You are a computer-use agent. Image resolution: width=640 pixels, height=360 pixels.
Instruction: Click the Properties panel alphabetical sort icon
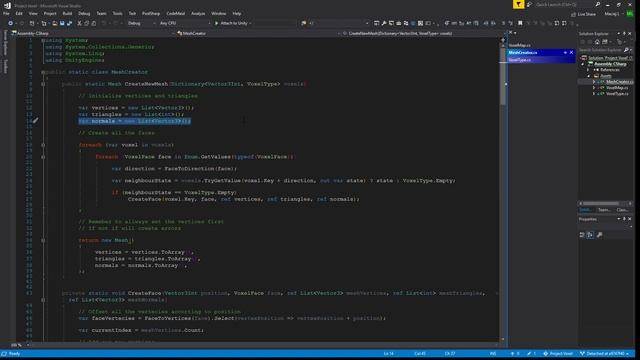[x=590, y=235]
